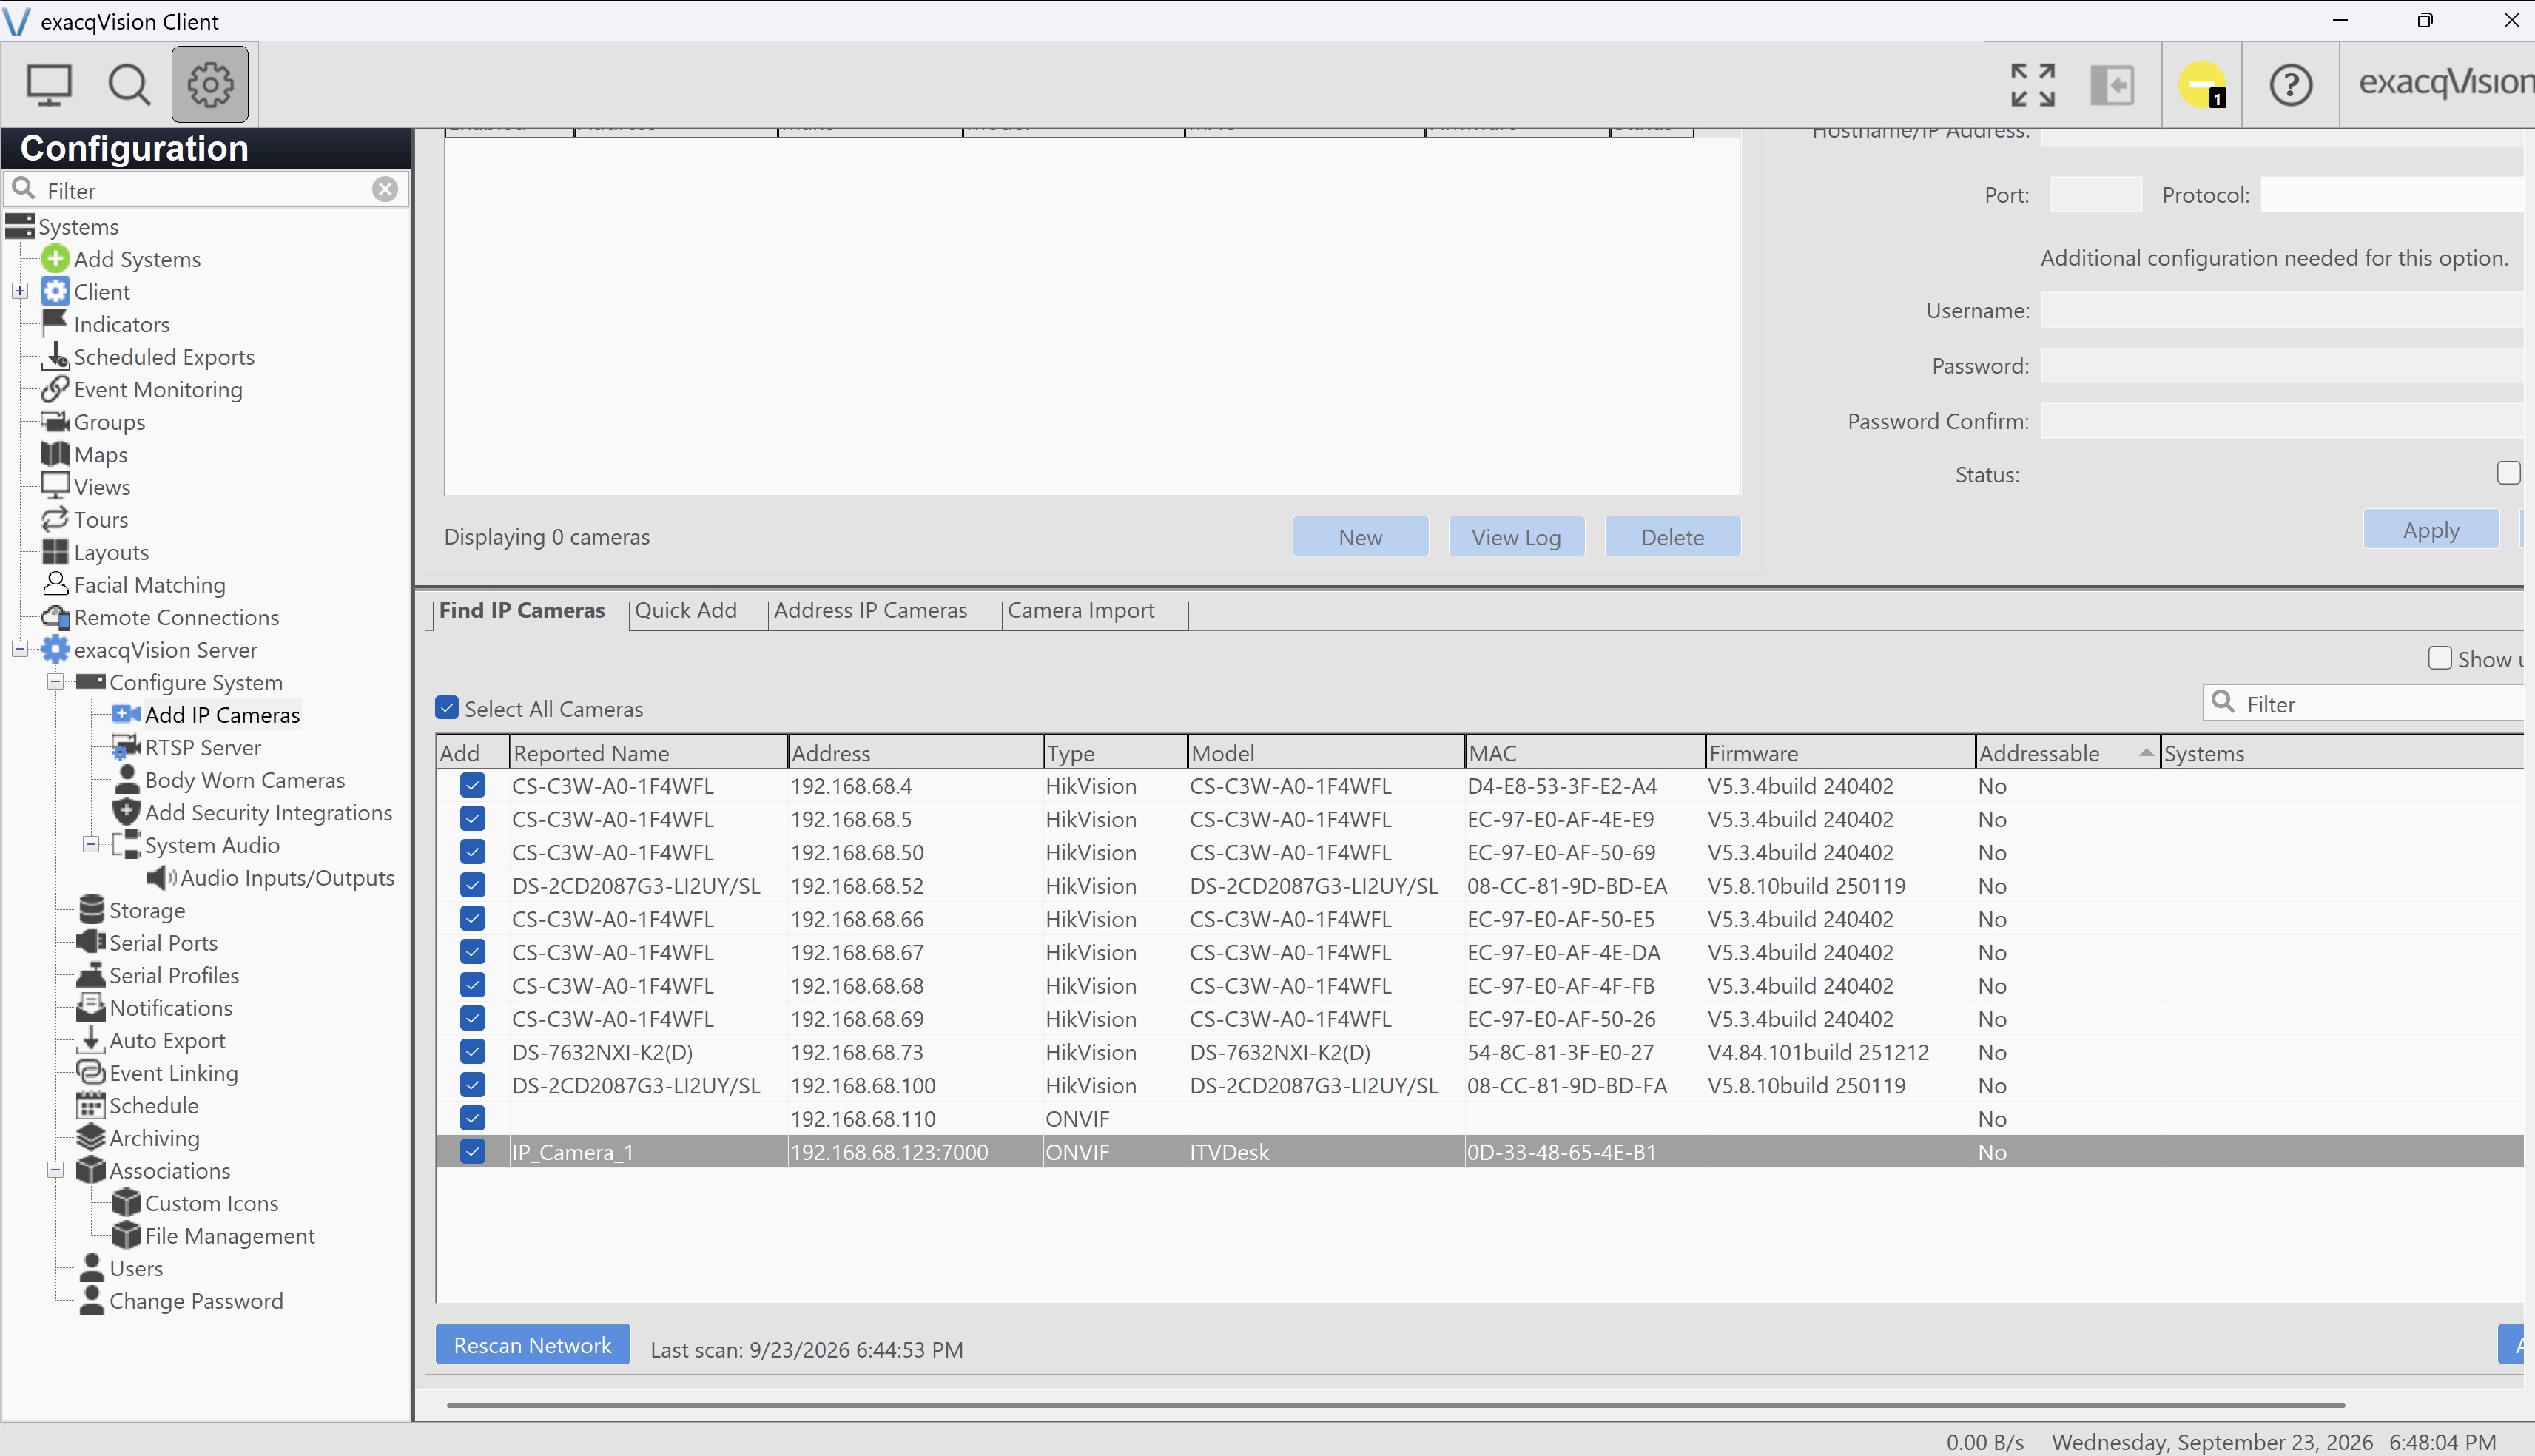
Task: Click the Indicators flag icon
Action: pyautogui.click(x=55, y=323)
